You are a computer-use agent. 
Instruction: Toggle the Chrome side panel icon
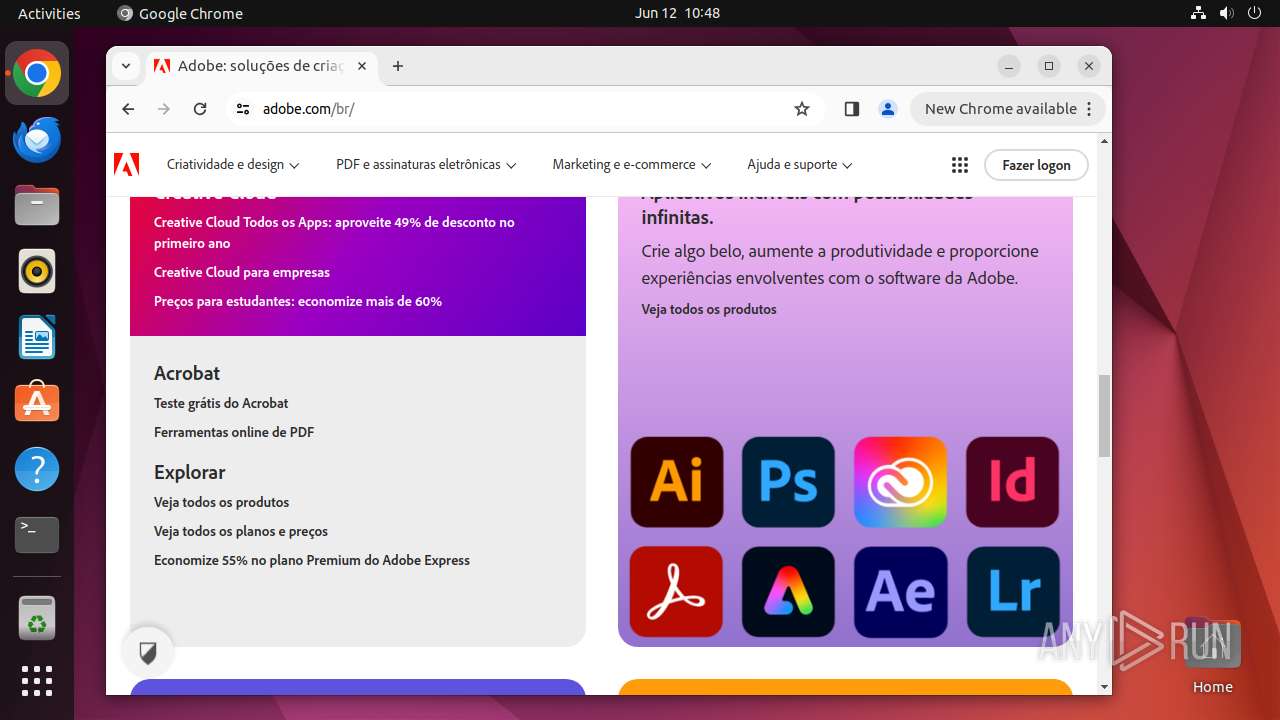click(x=852, y=109)
